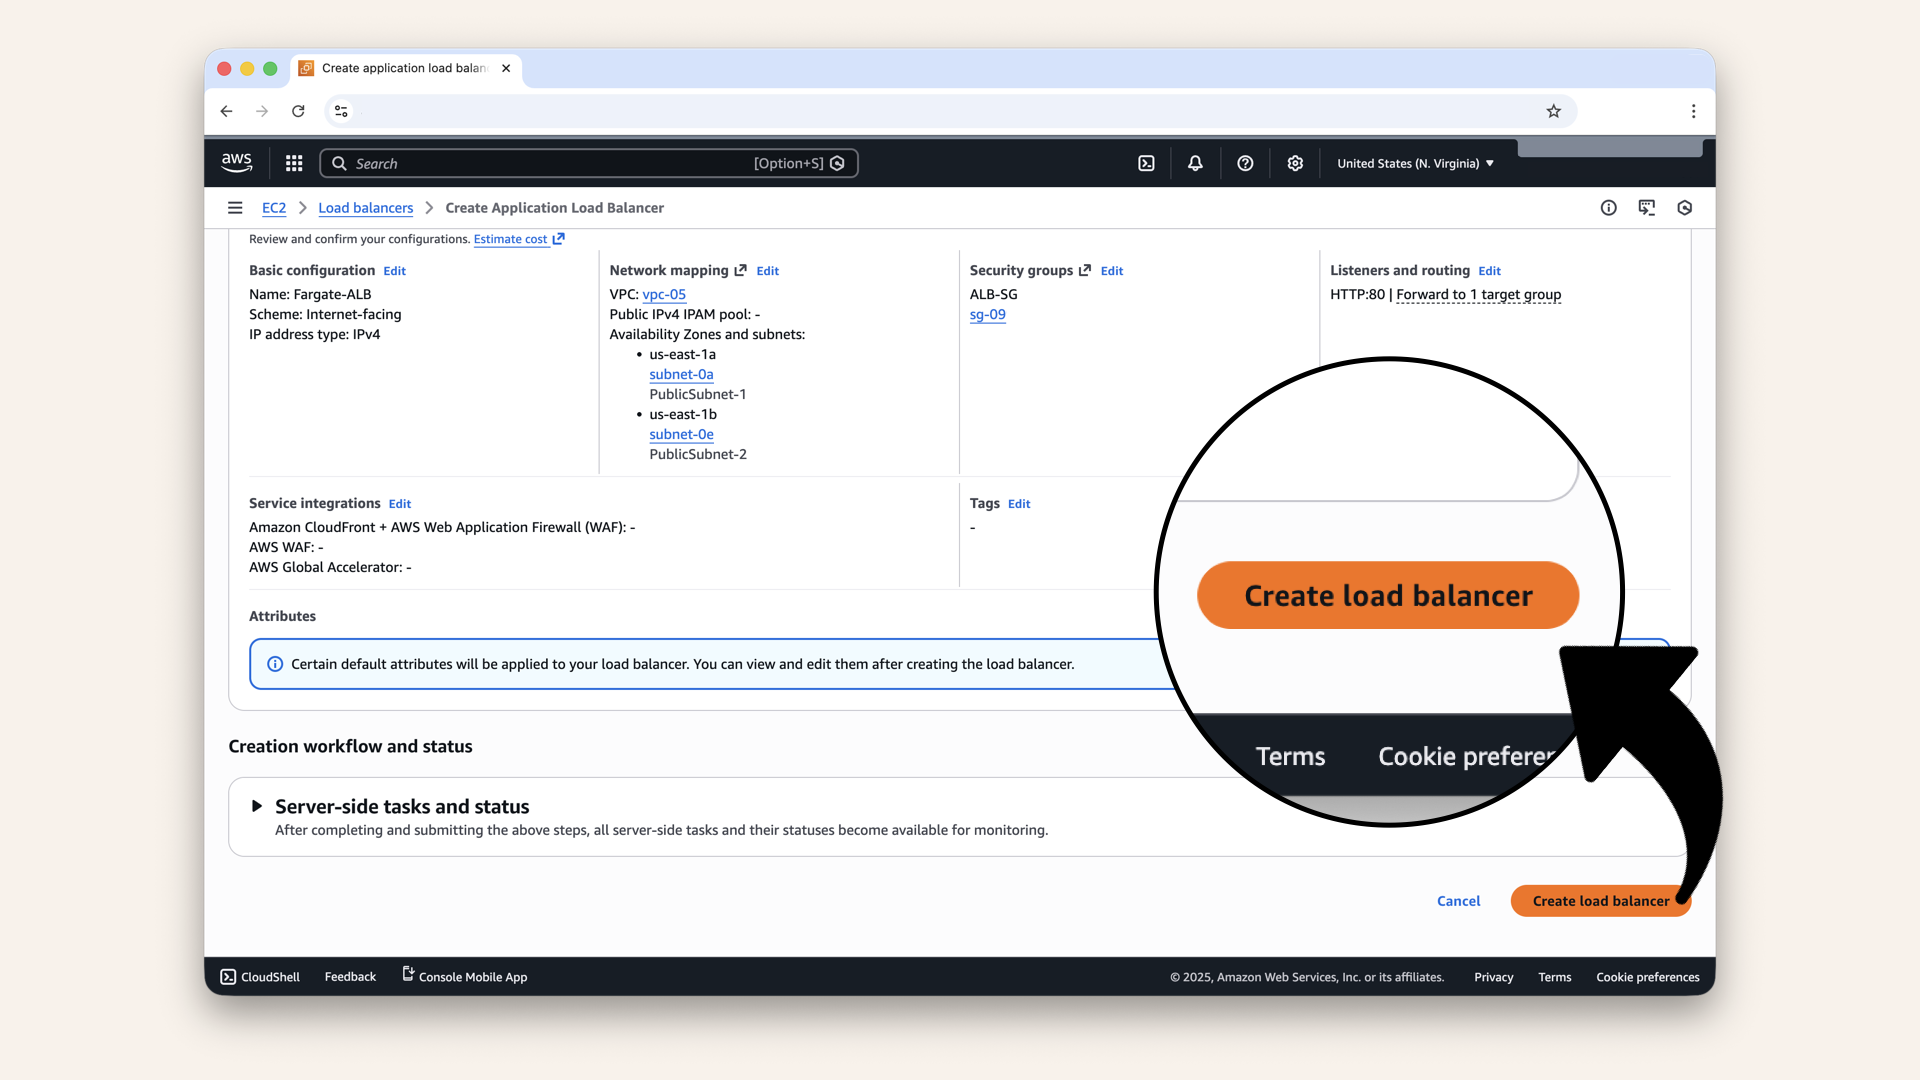Open the settings gear icon
Screen dimensions: 1920x1080
coord(1295,163)
